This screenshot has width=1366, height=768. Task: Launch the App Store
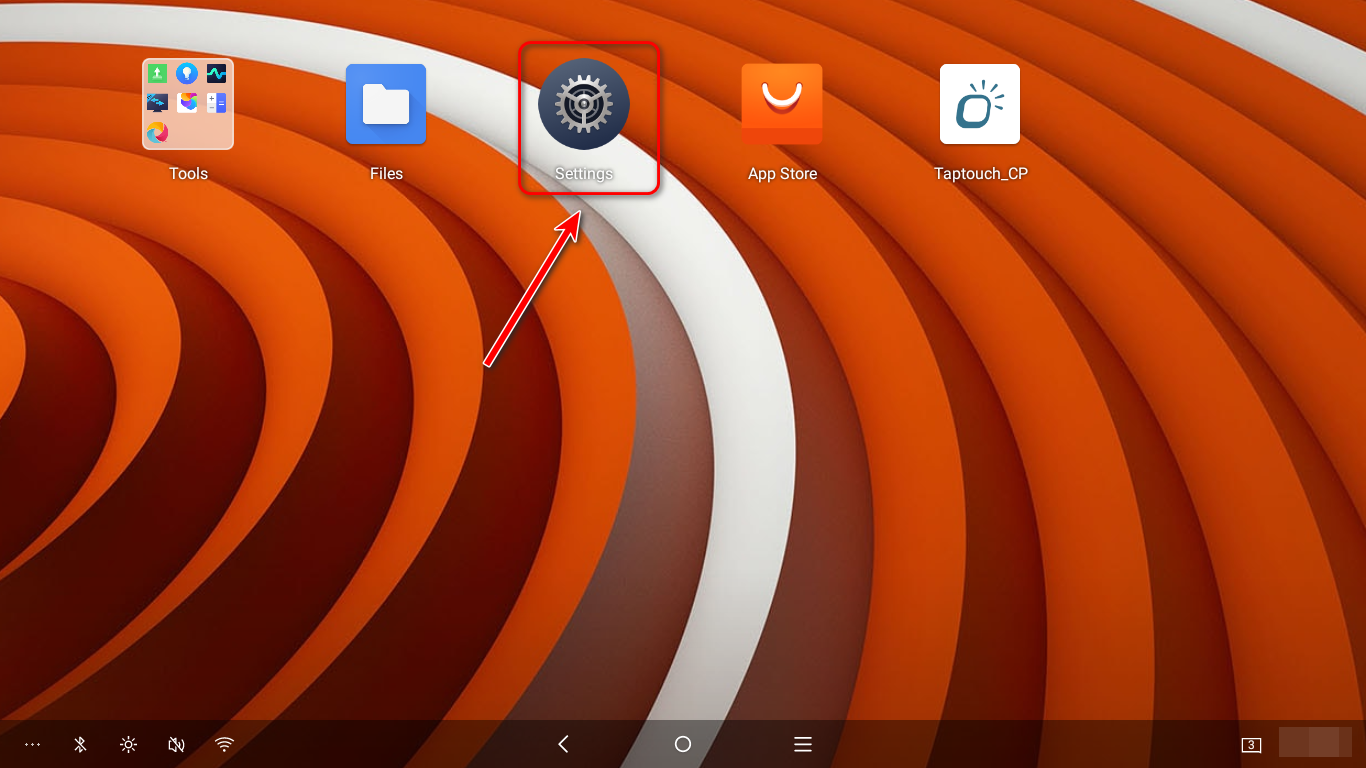pos(782,104)
